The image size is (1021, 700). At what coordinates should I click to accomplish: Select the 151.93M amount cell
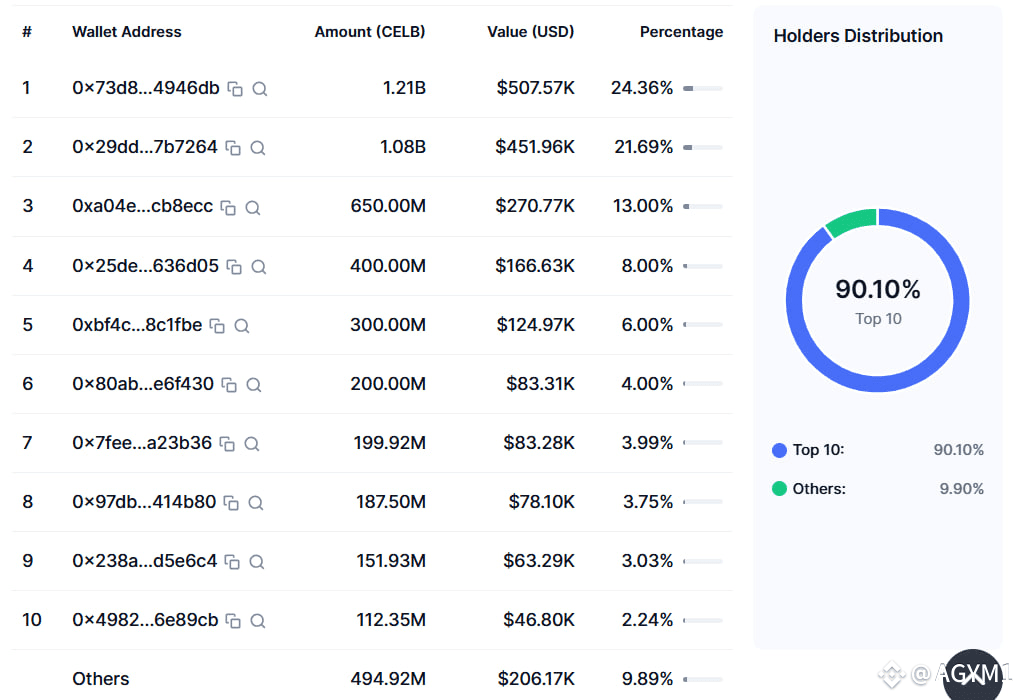[x=391, y=561]
